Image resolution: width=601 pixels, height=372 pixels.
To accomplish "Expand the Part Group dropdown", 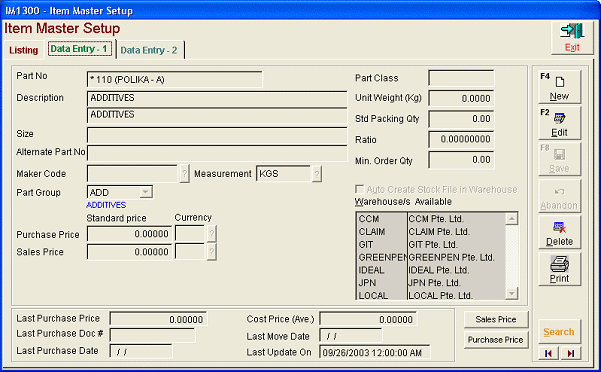I will [146, 192].
